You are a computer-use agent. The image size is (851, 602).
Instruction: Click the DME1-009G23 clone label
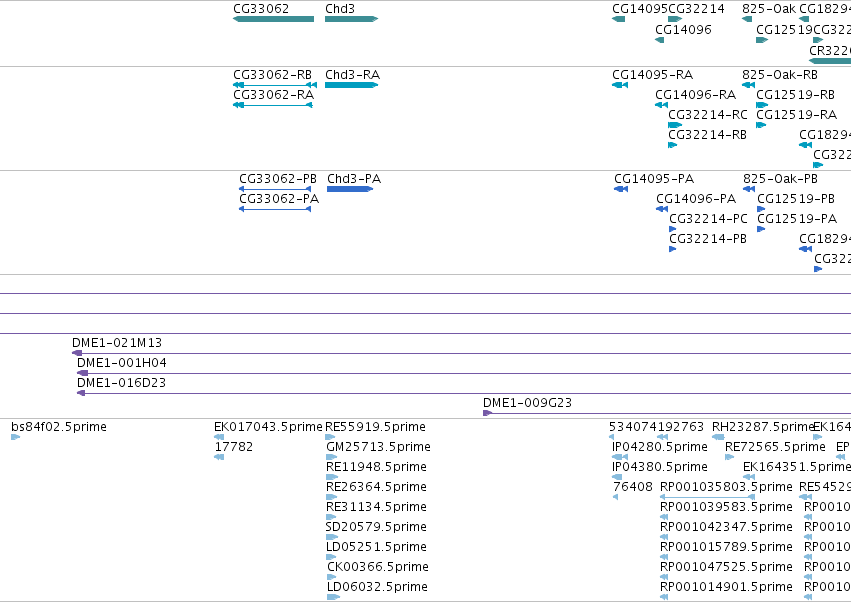528,403
